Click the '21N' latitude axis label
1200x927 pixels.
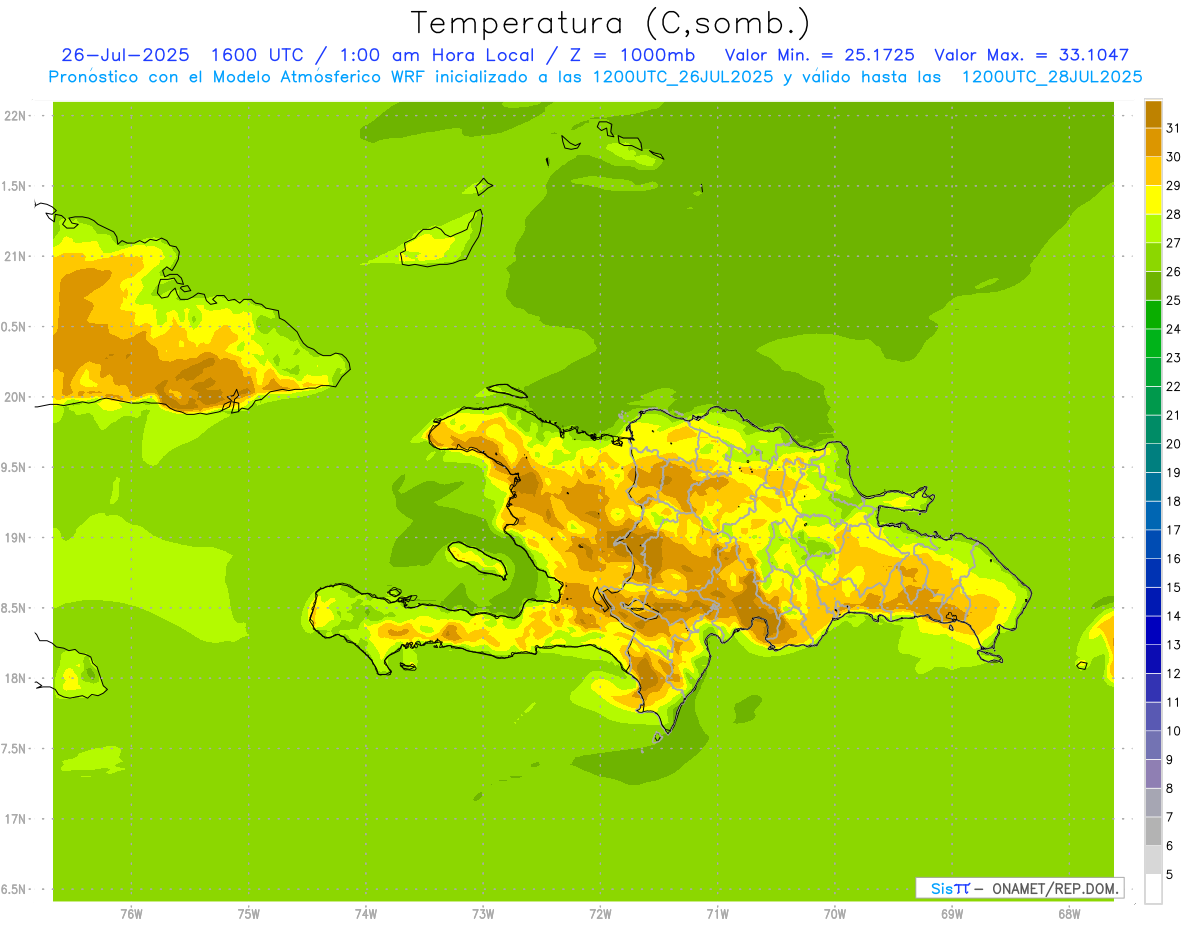click(x=15, y=257)
